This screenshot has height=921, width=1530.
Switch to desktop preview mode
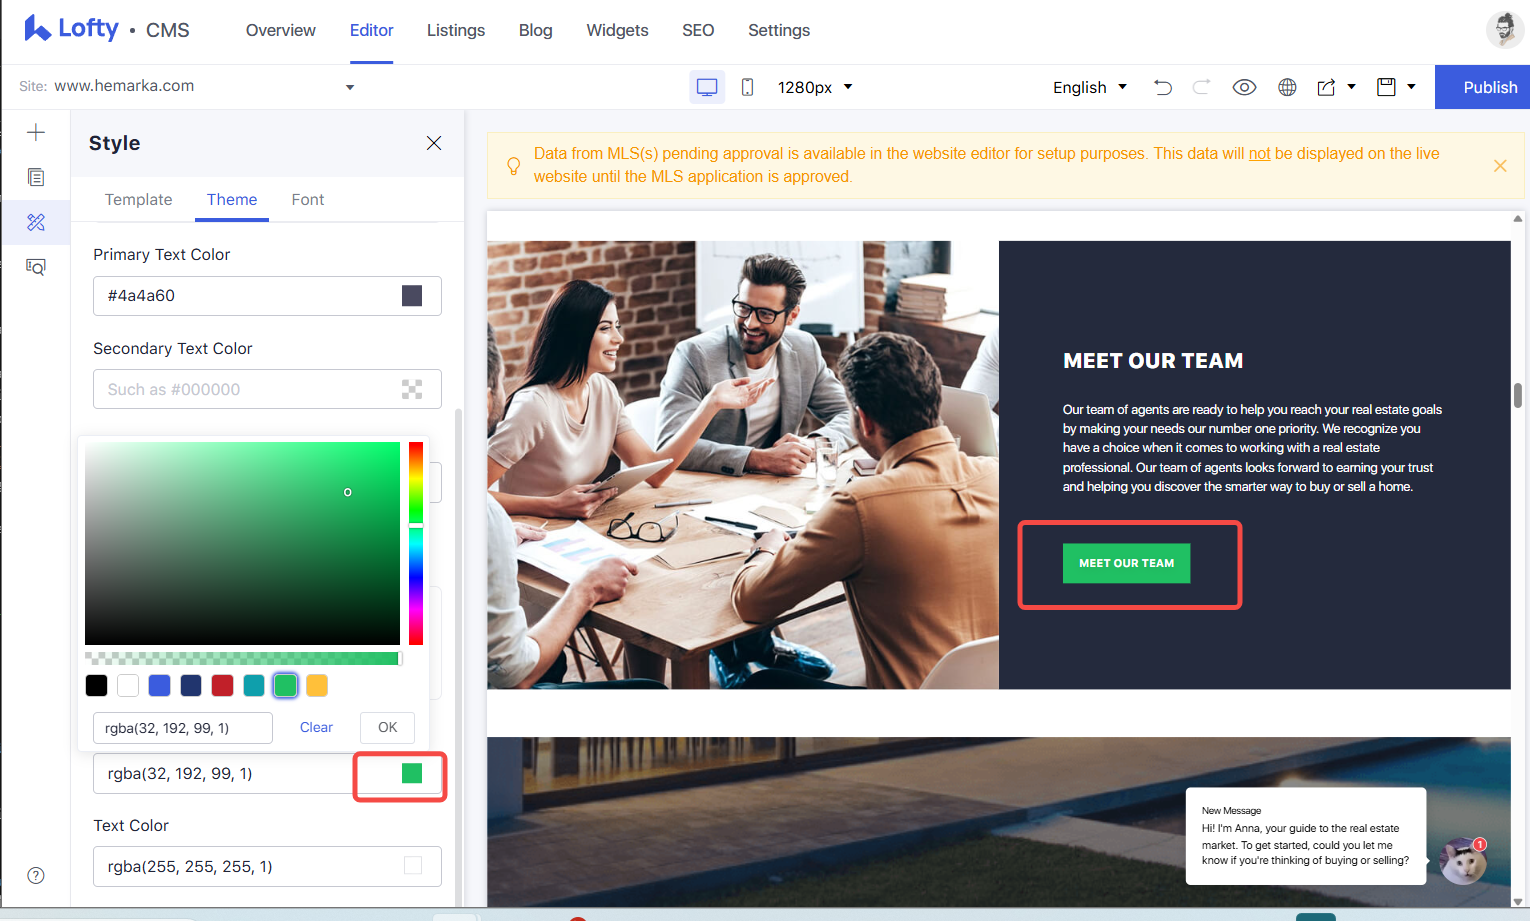[x=707, y=87]
